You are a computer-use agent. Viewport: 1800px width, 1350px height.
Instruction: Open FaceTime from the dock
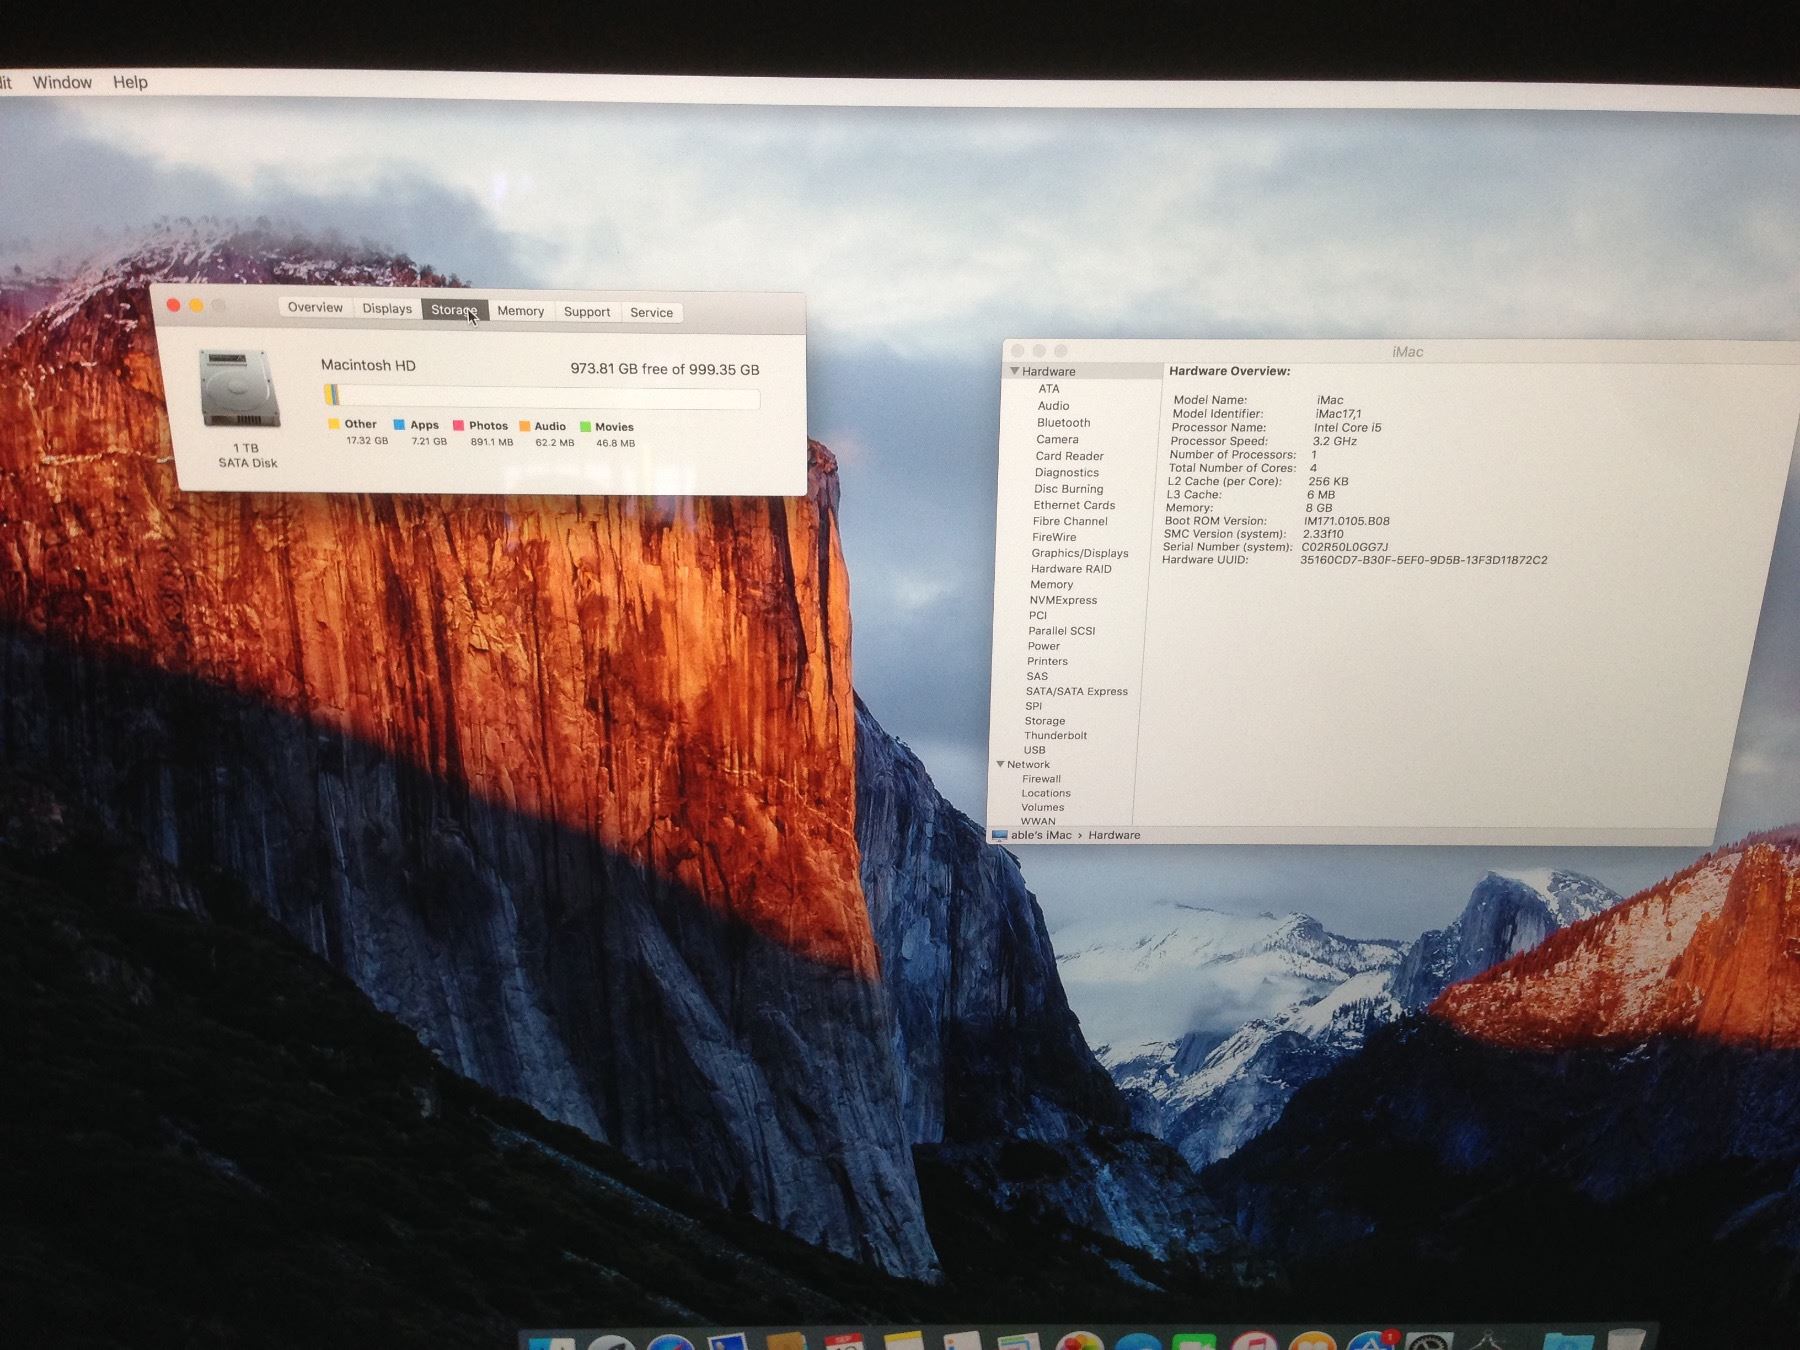(1193, 1342)
